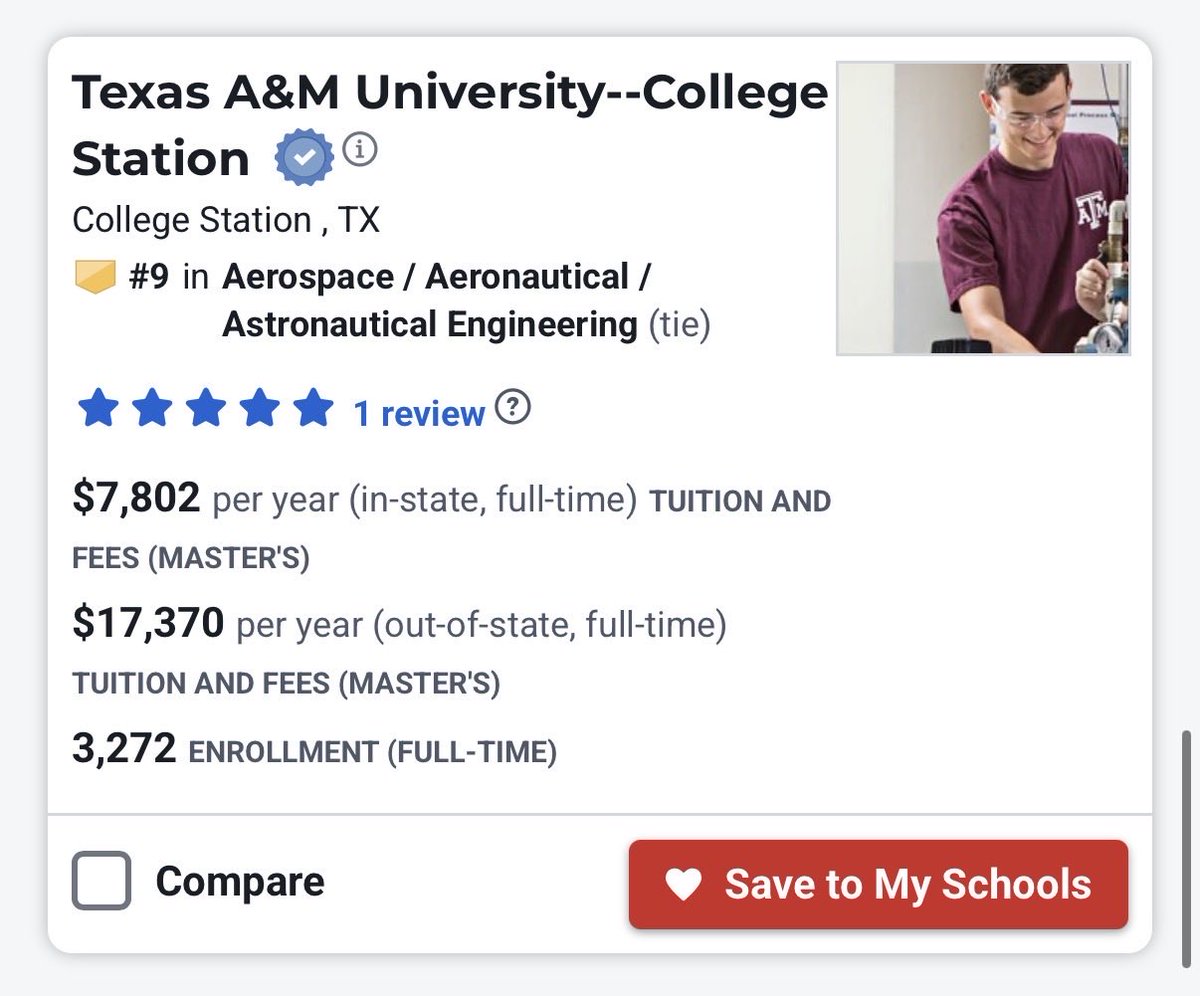Click the fifth blue rating star
The image size is (1200, 996).
313,410
